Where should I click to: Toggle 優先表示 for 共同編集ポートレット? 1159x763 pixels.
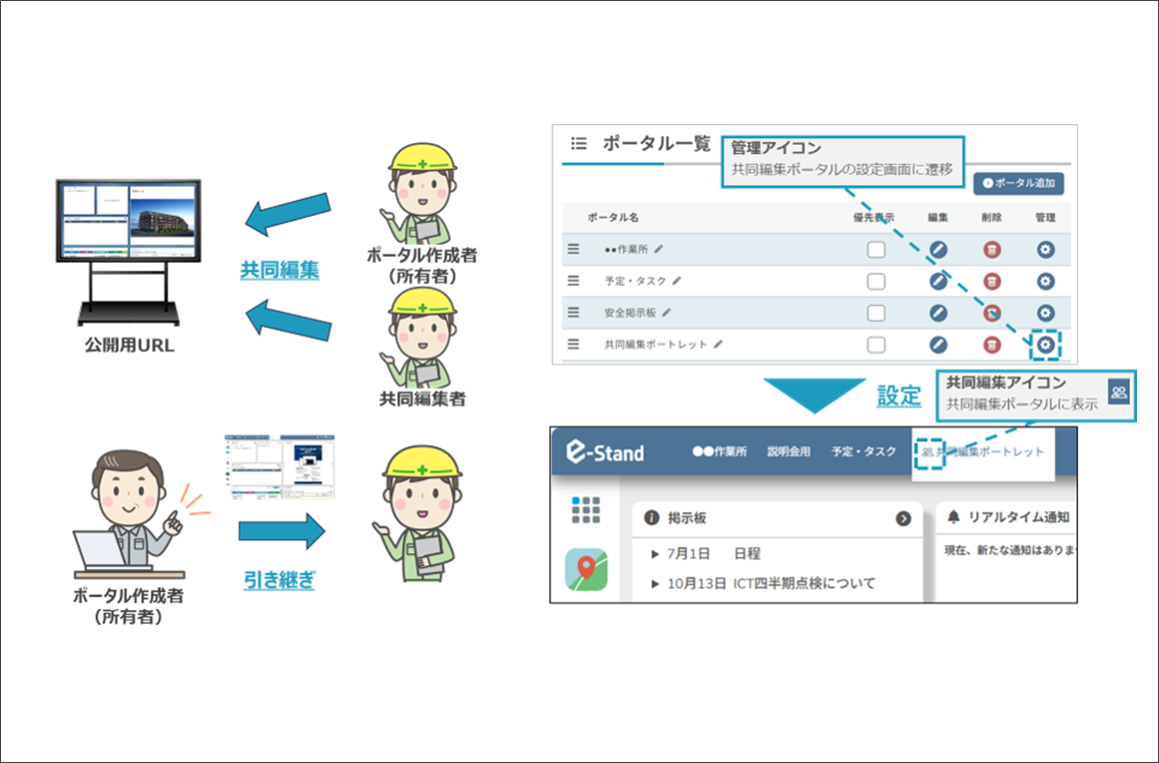click(x=877, y=345)
